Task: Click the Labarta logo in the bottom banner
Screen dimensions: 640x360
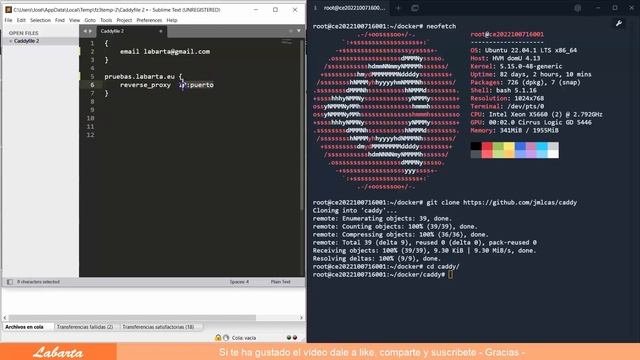Action: (58, 352)
